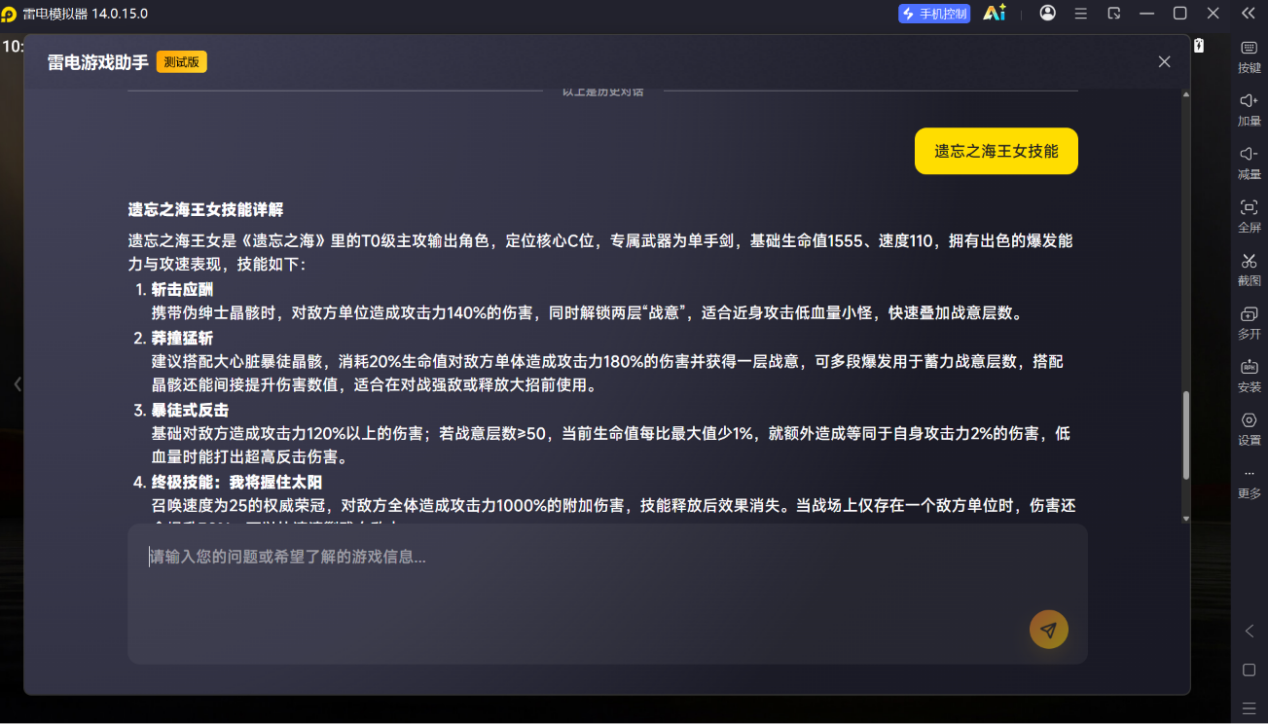
Task: Click the chat vertical scrollbar thumb
Action: coord(1186,435)
